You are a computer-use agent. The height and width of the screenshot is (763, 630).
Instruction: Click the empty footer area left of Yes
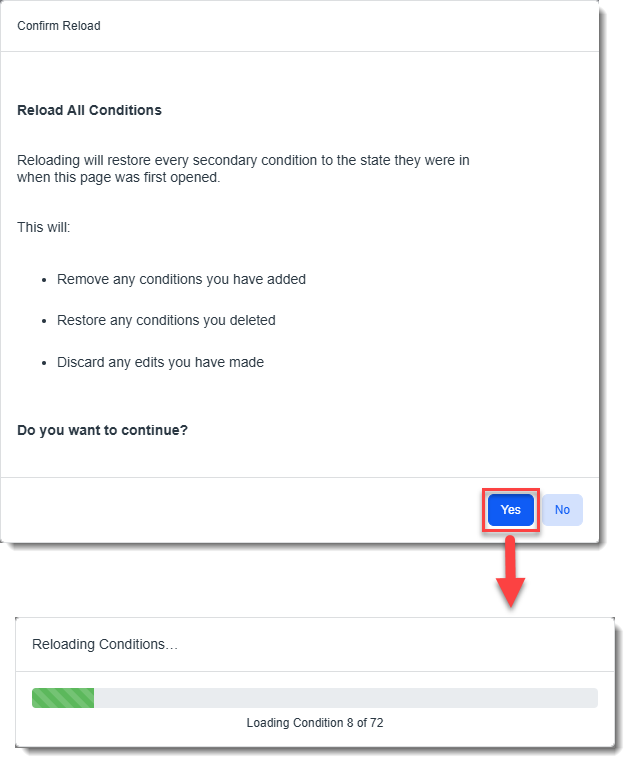[x=240, y=510]
